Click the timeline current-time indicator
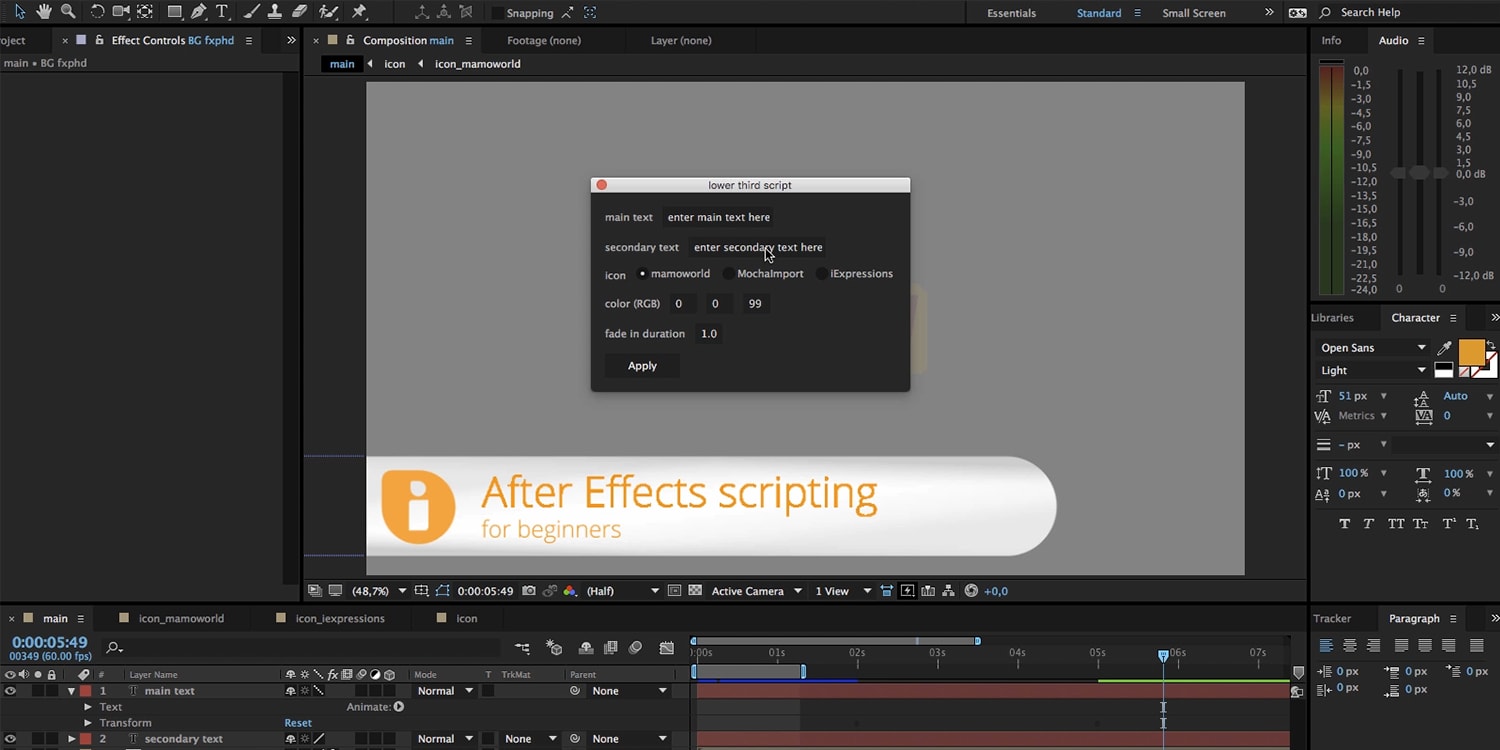1500x750 pixels. point(1163,655)
